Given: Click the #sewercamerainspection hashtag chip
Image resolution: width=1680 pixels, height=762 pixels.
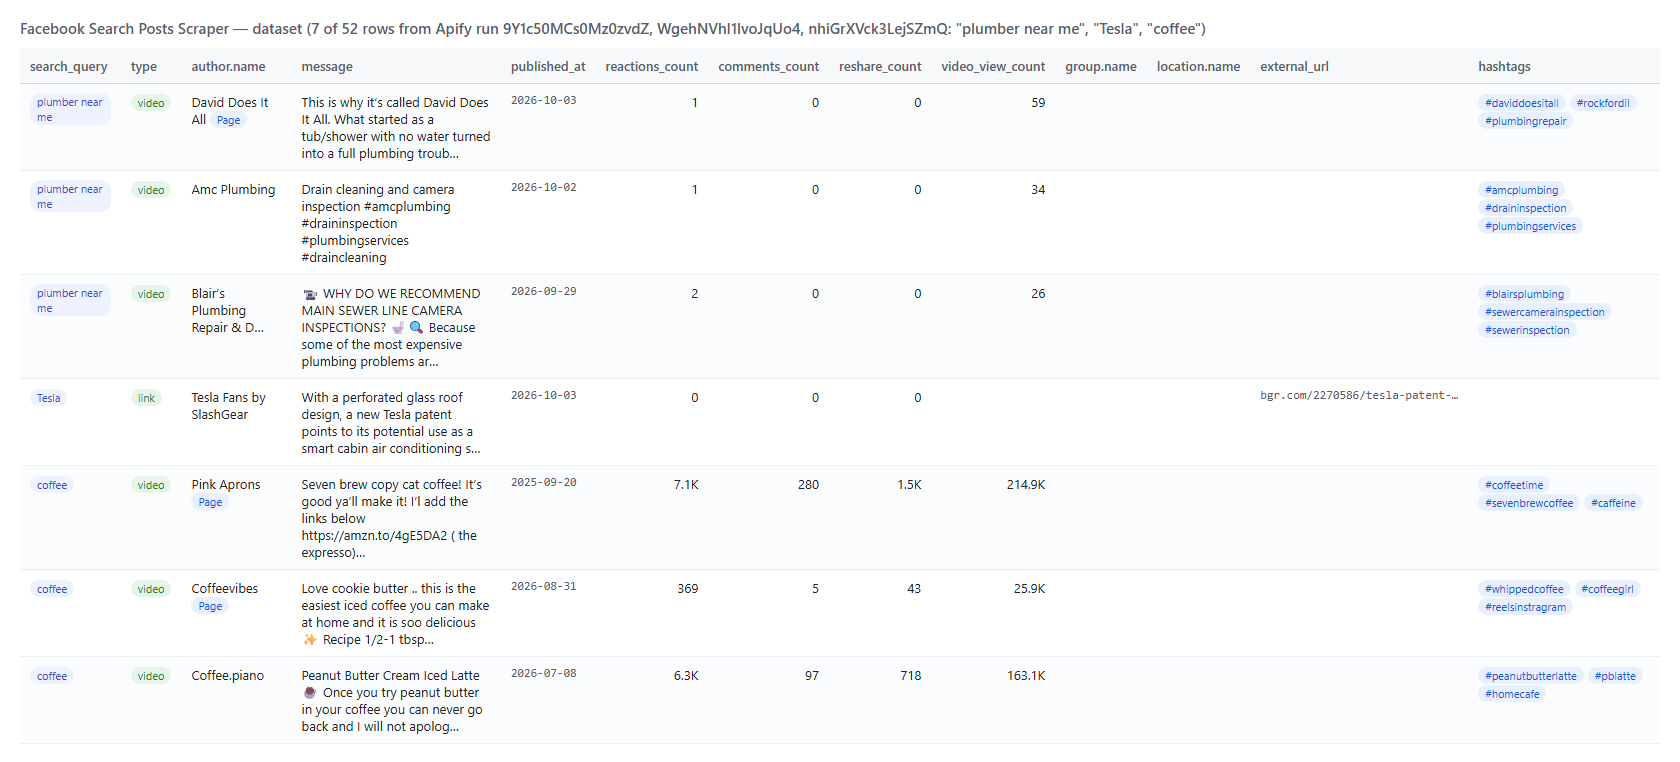Looking at the screenshot, I should point(1544,312).
